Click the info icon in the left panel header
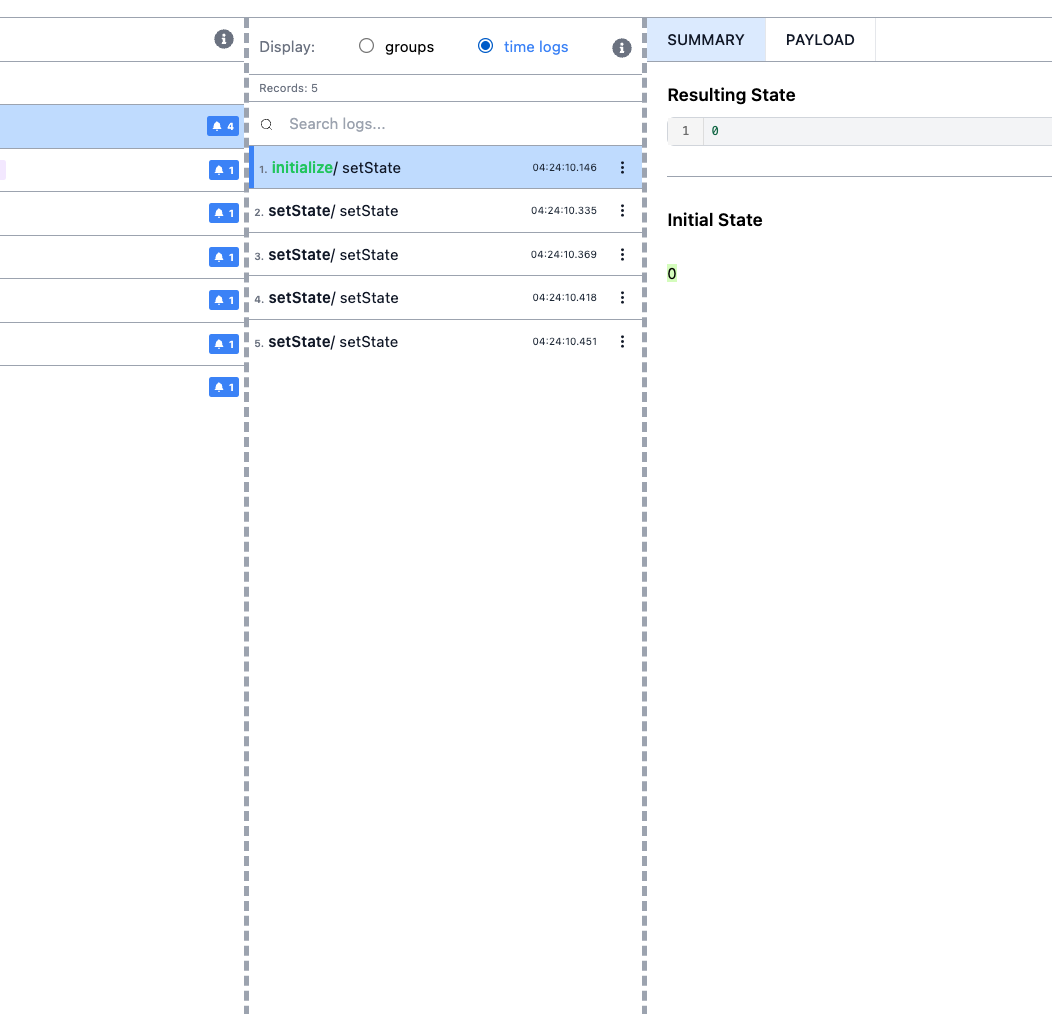The height and width of the screenshot is (1014, 1052). (x=224, y=39)
